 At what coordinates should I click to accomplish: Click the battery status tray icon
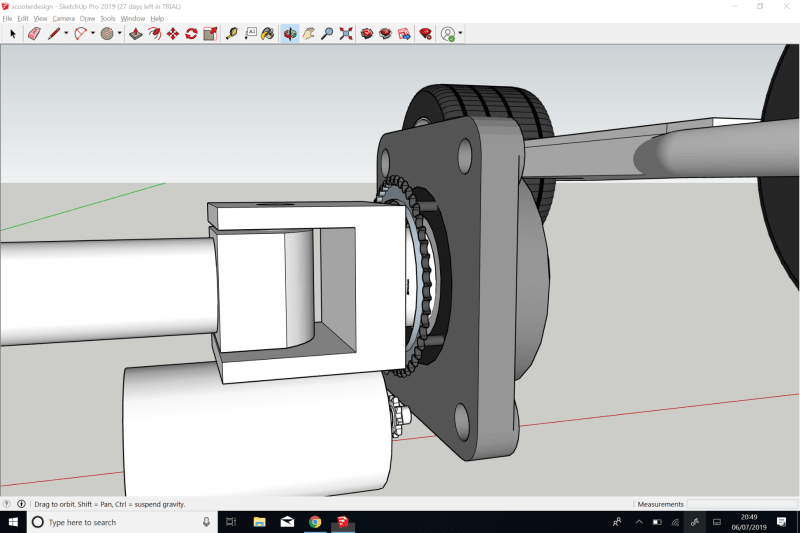(657, 522)
